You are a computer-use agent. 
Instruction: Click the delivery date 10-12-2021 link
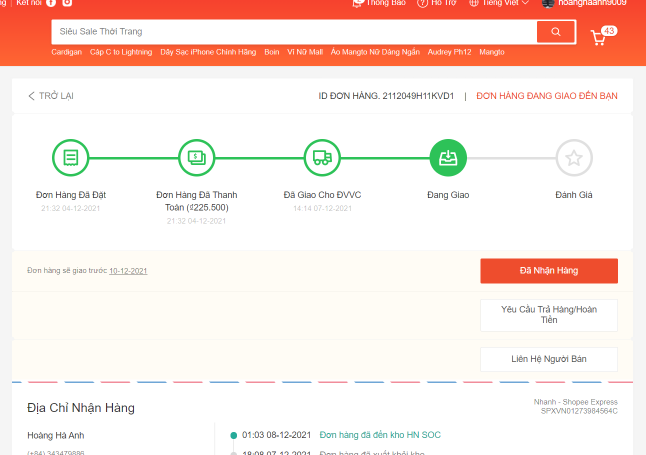pos(128,271)
